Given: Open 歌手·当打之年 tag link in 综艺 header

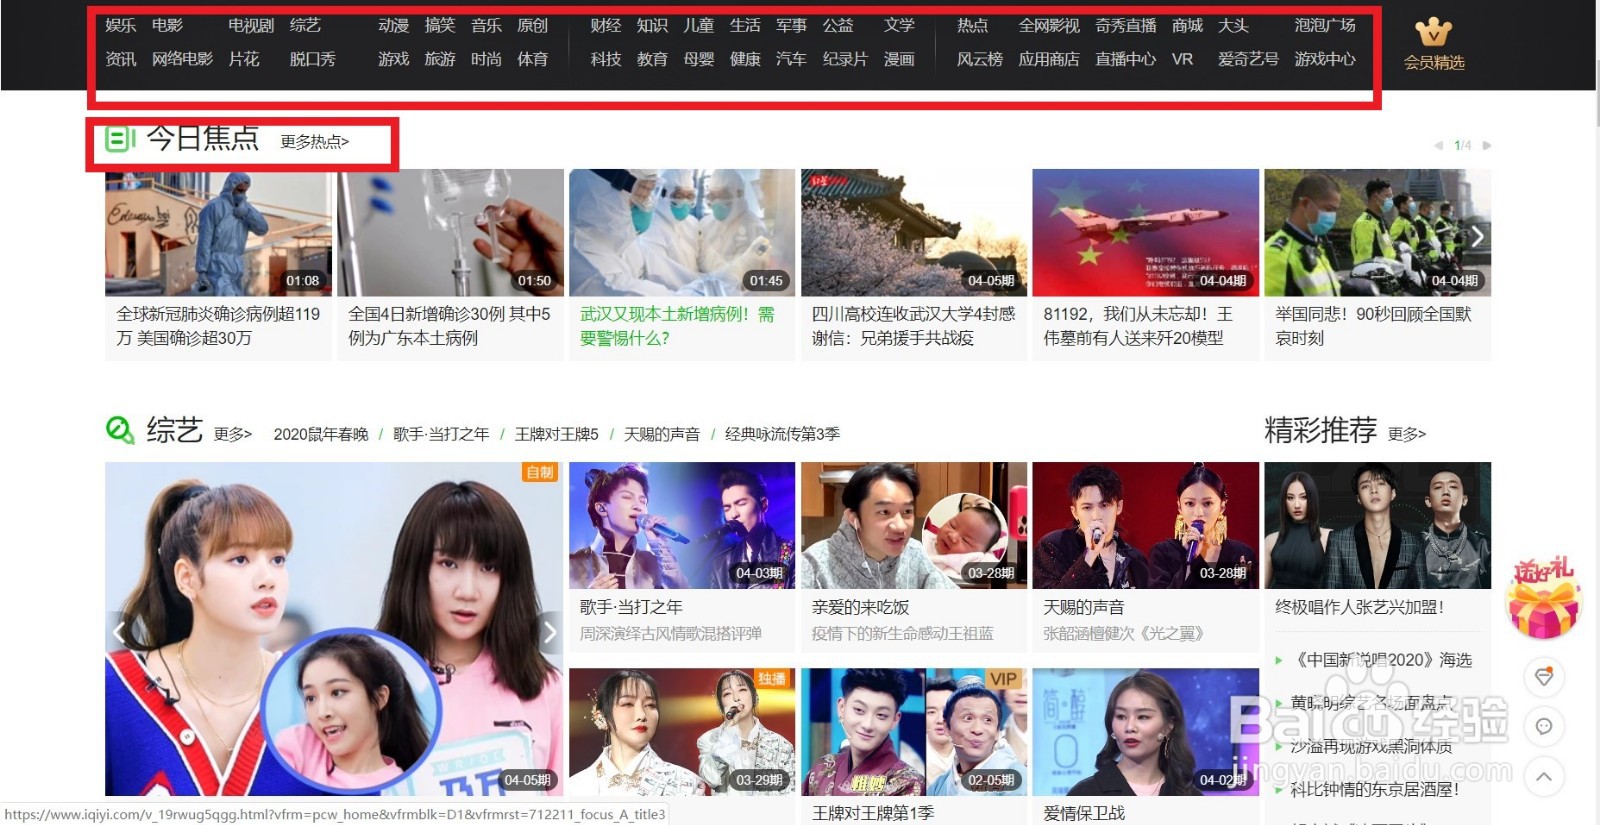Looking at the screenshot, I should (x=441, y=434).
